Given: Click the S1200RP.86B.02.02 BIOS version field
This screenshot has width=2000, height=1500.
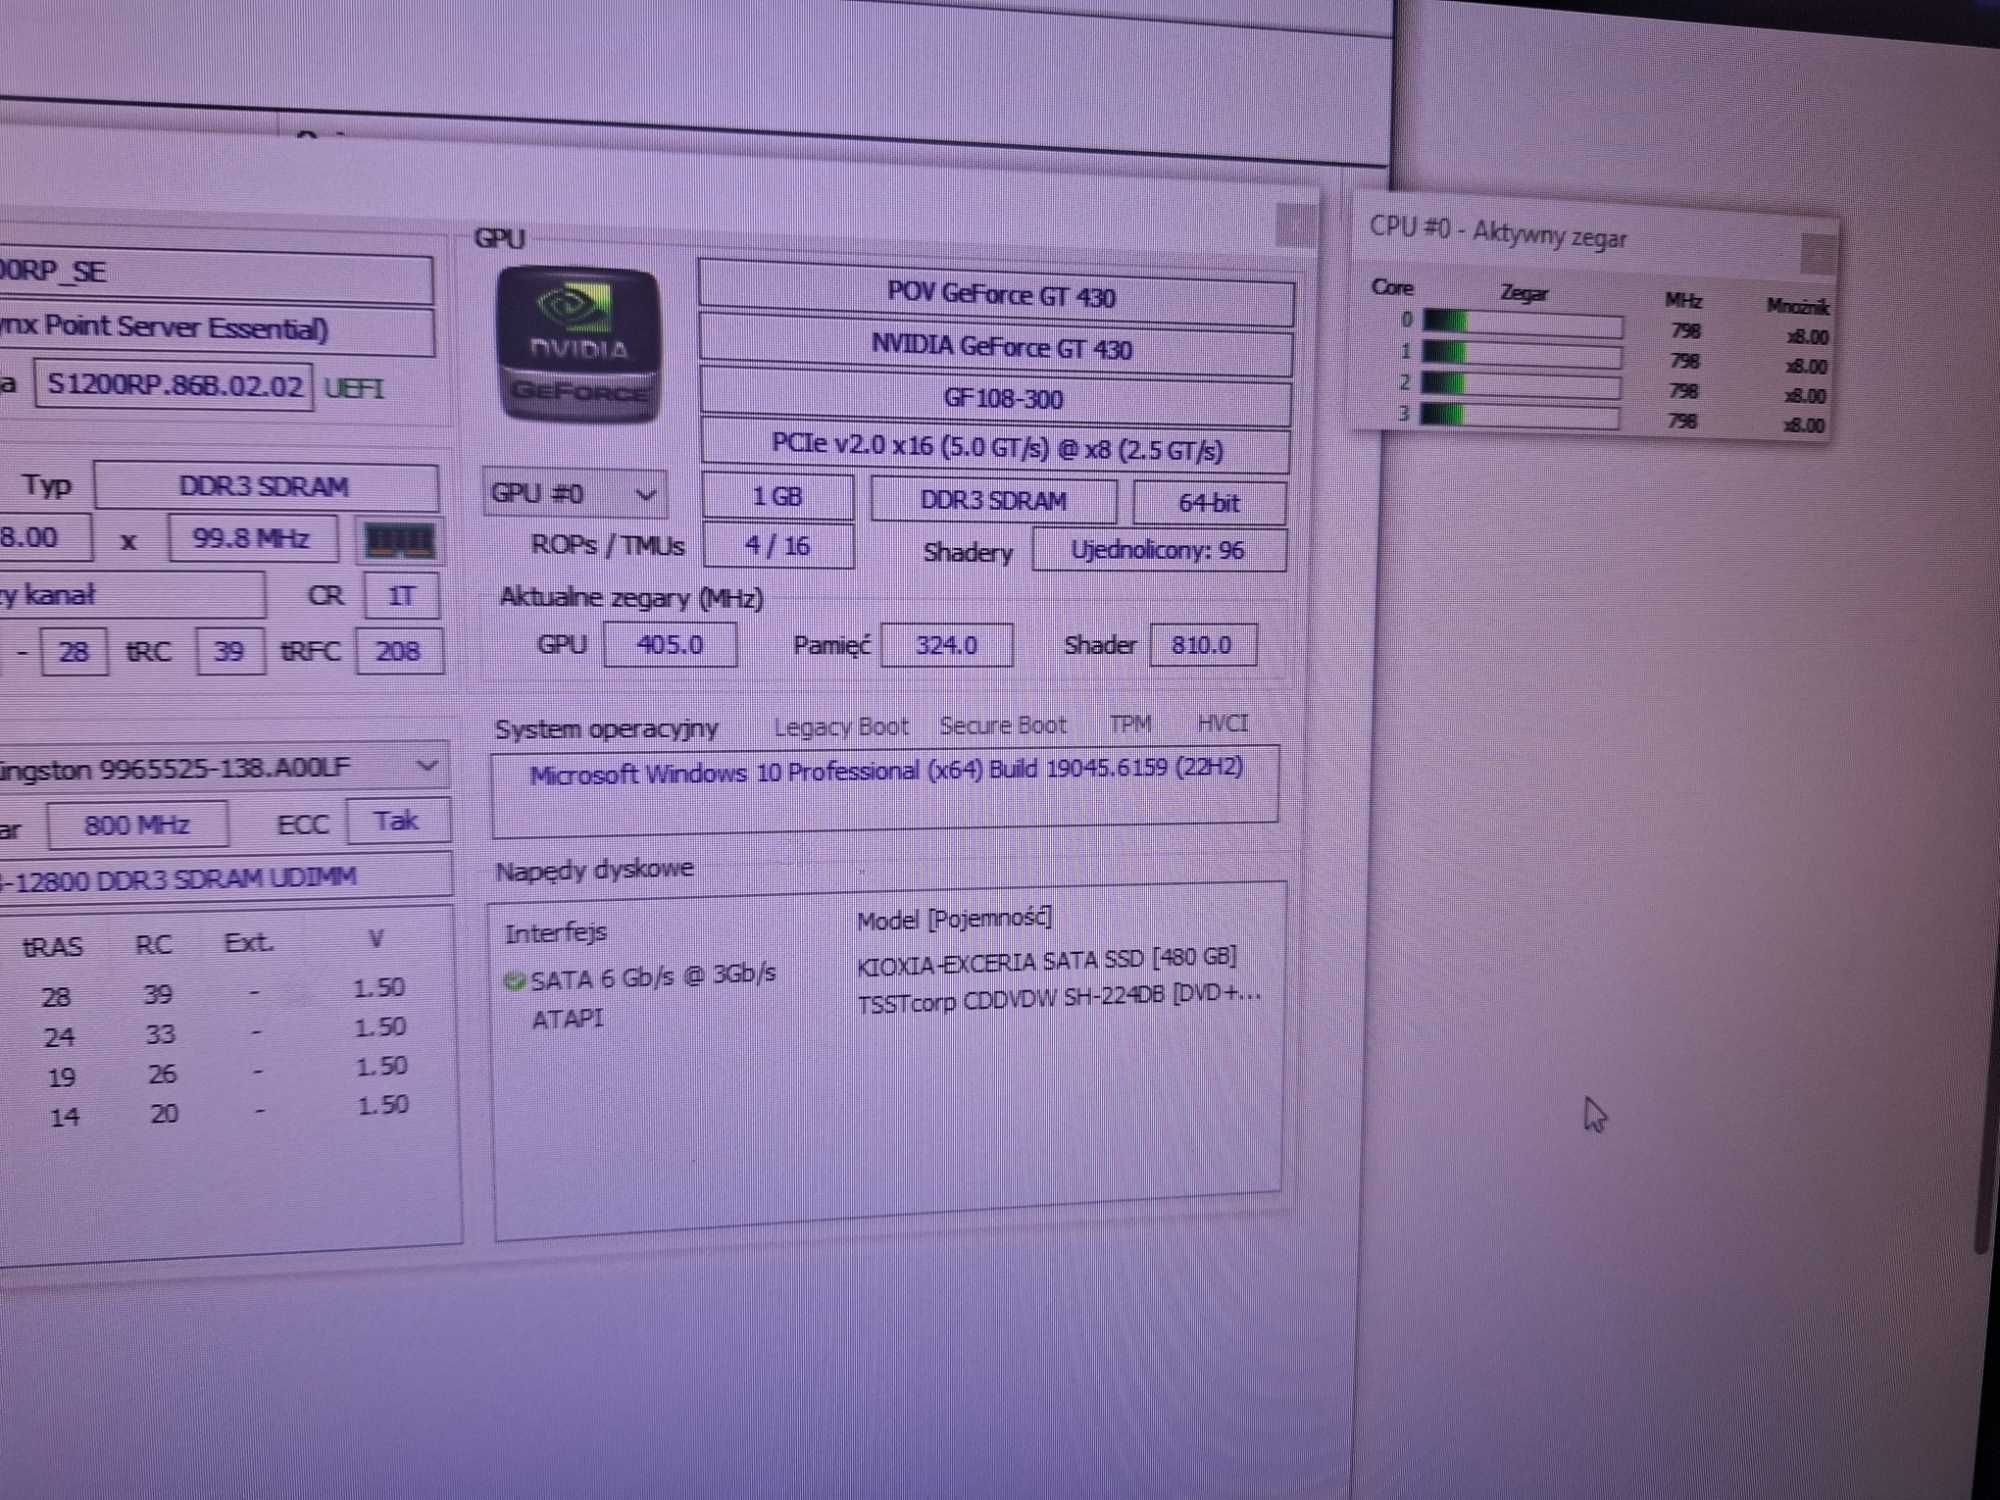Looking at the screenshot, I should click(174, 385).
